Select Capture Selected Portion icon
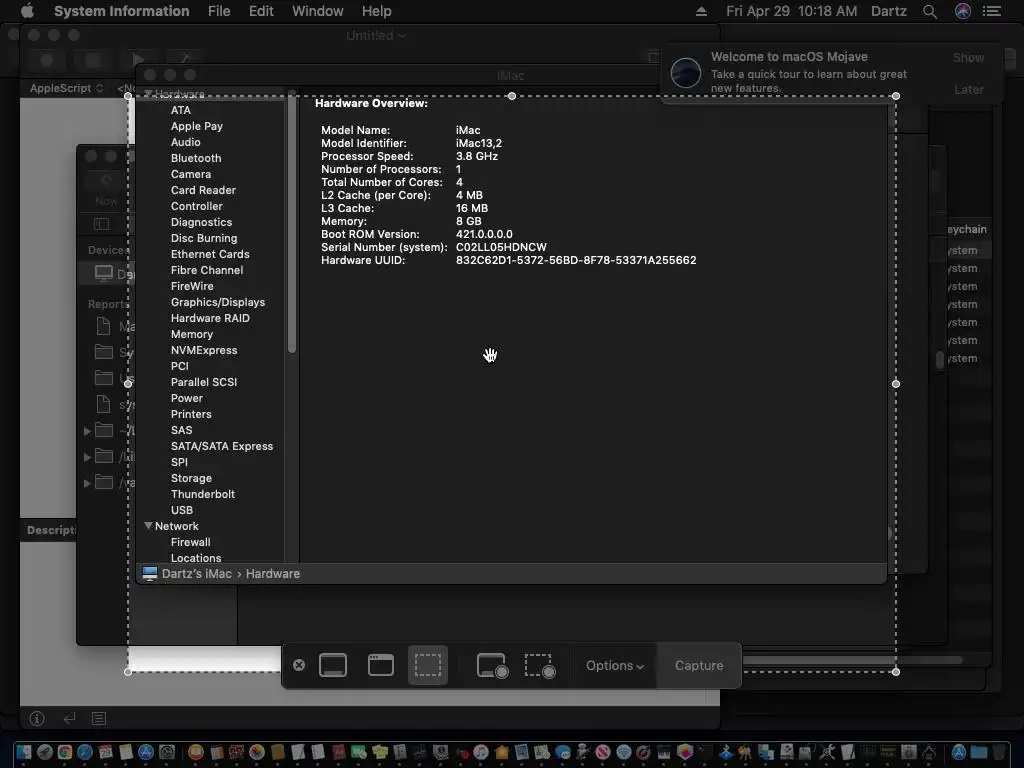The height and width of the screenshot is (768, 1024). point(428,665)
